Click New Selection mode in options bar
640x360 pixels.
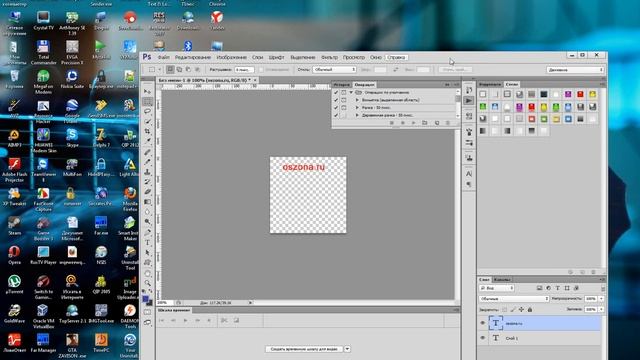tap(170, 70)
